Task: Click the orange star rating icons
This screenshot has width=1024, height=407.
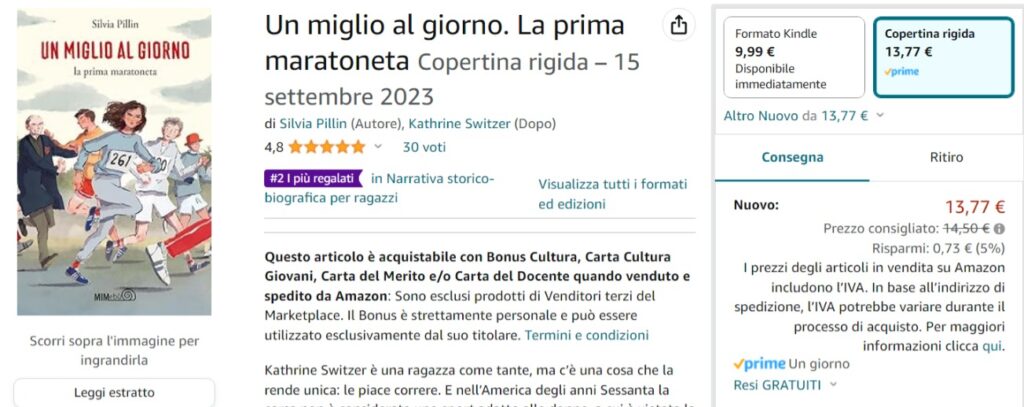Action: click(327, 147)
